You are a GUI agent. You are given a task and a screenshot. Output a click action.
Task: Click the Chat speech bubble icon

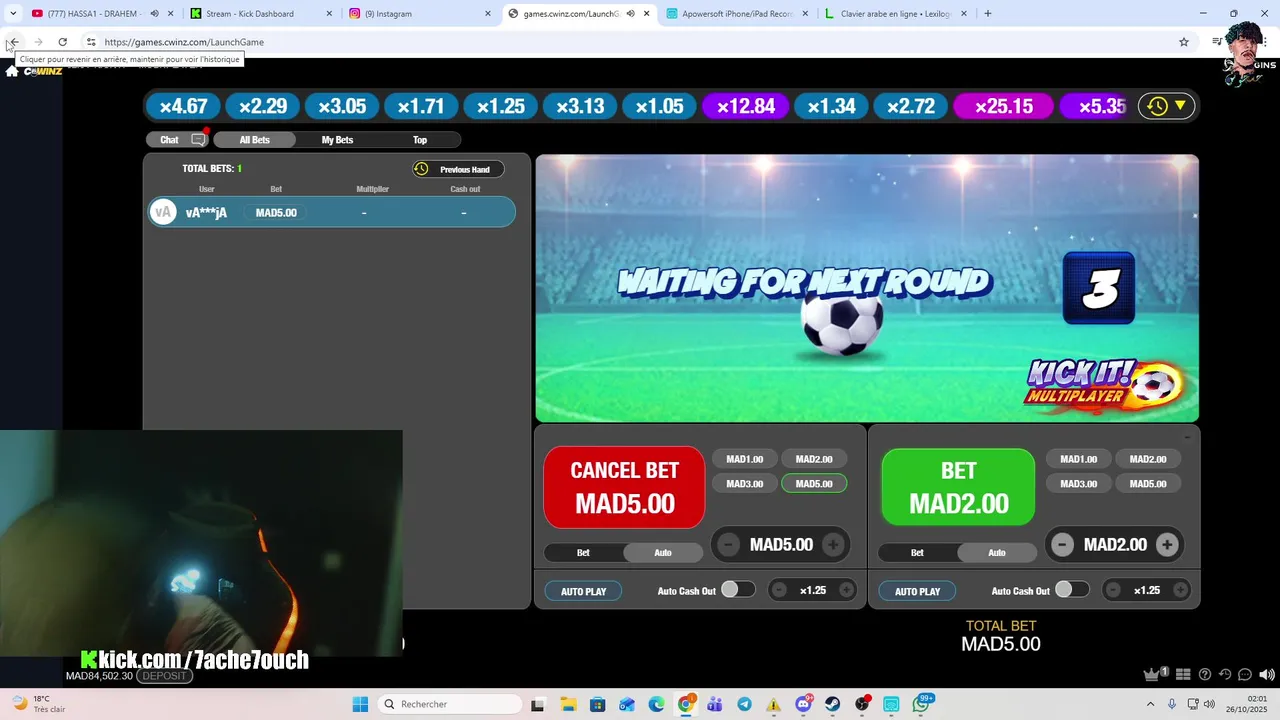point(198,140)
